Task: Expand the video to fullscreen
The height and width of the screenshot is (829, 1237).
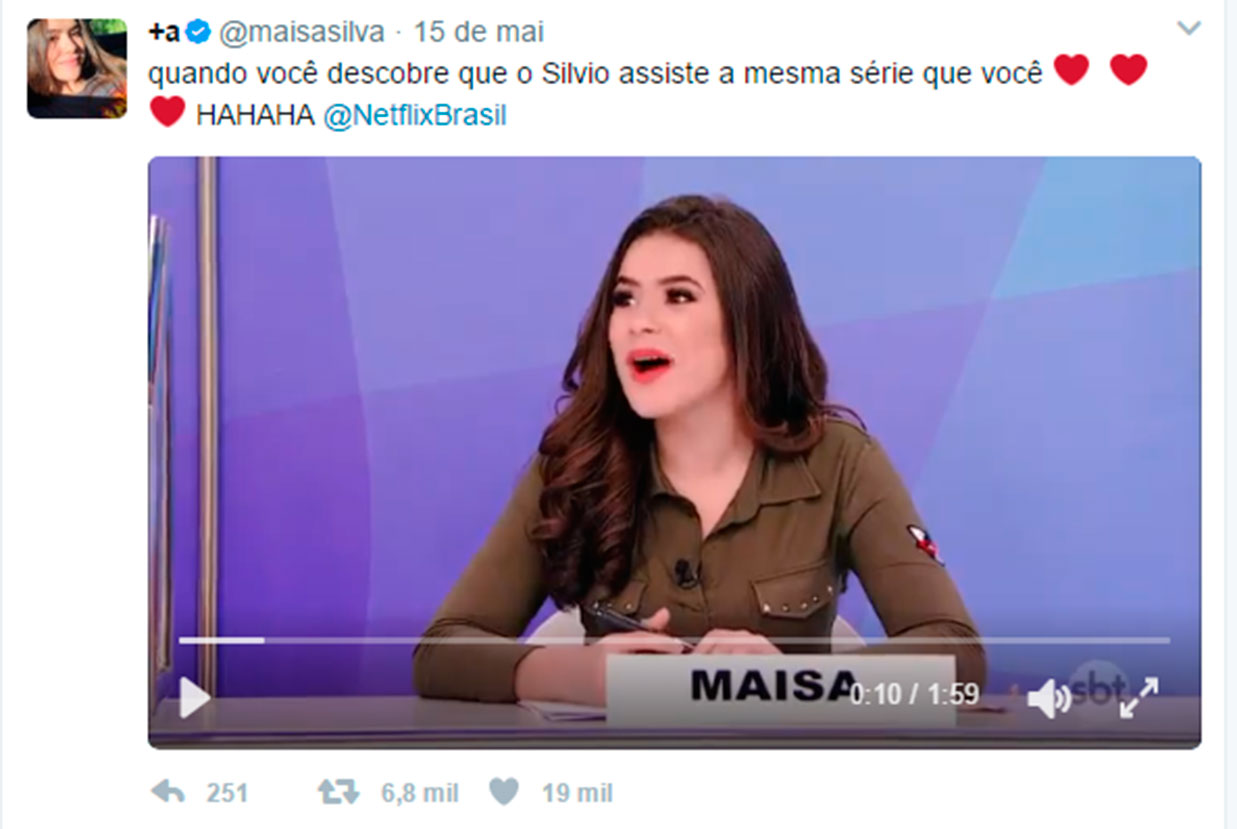Action: tap(1139, 697)
